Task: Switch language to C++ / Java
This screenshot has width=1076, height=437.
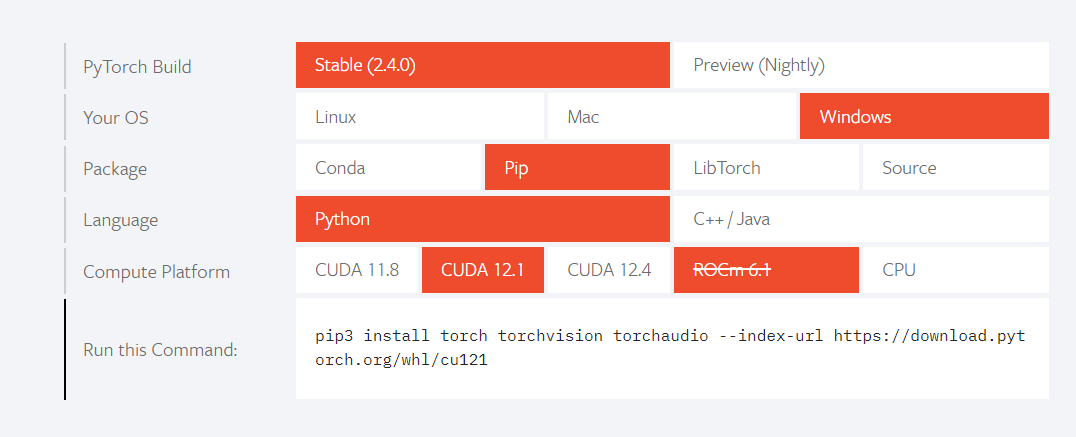Action: coord(860,219)
